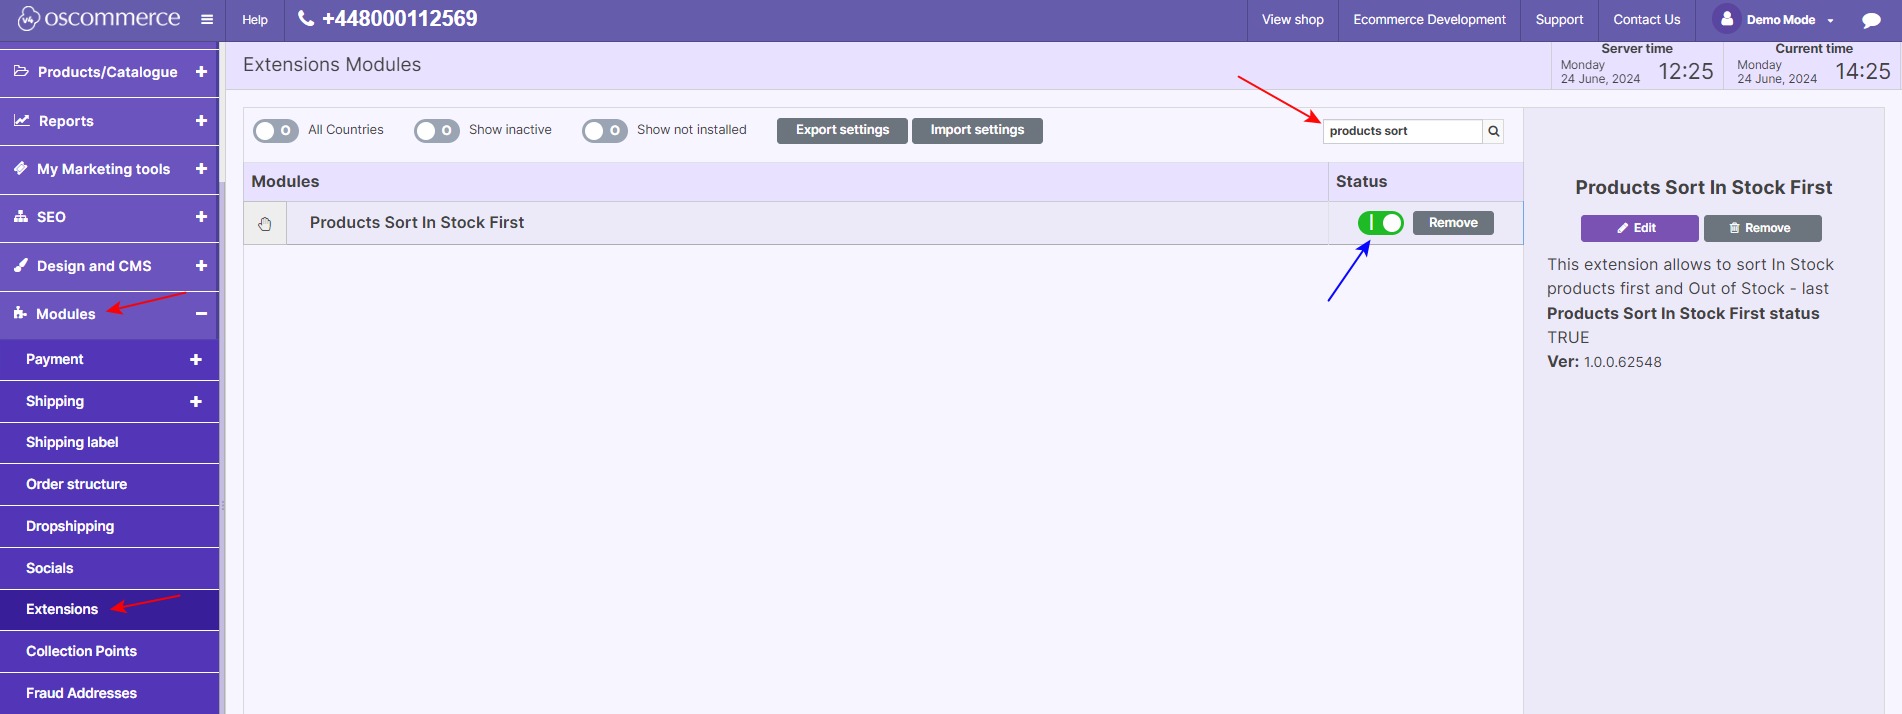Select Shipping label menu item
The width and height of the screenshot is (1902, 714).
pos(72,442)
